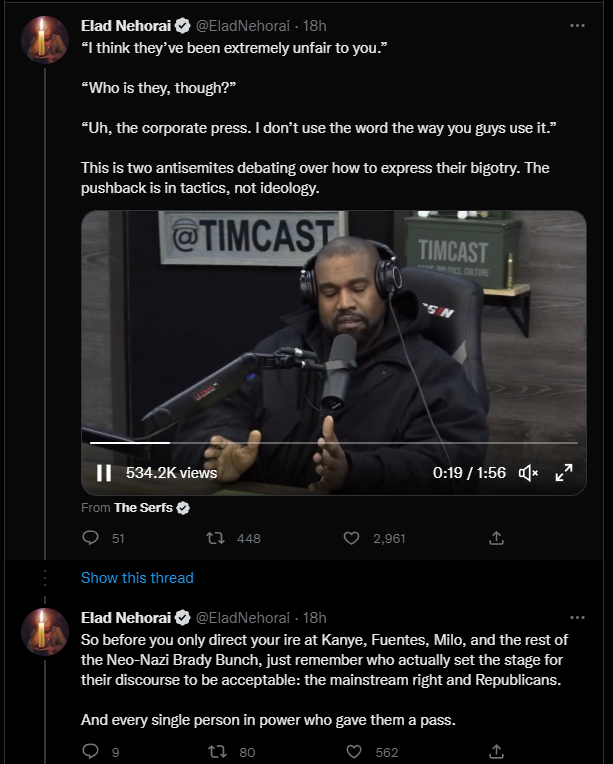The width and height of the screenshot is (613, 764).
Task: Open The Serfs source account
Action: point(144,508)
